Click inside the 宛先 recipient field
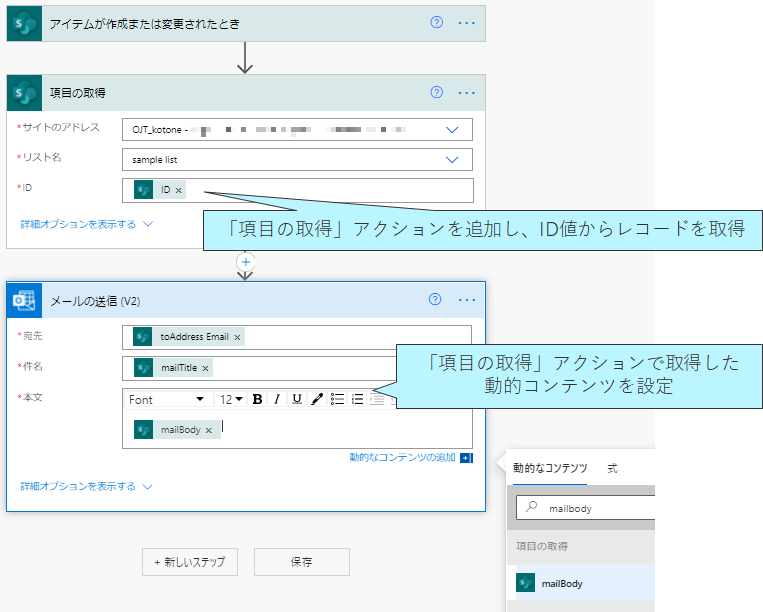 pos(297,337)
